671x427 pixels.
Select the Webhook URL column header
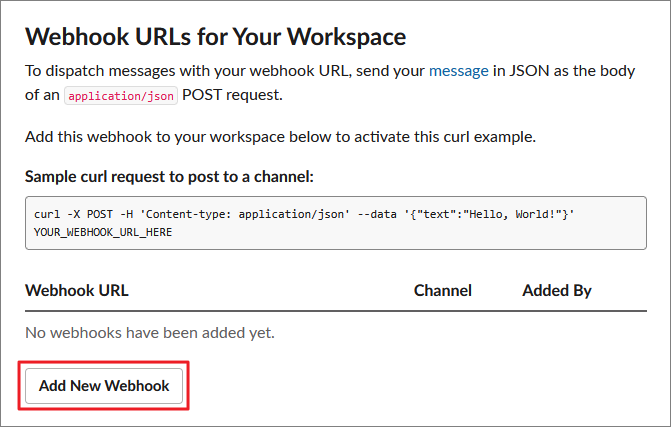(x=77, y=291)
